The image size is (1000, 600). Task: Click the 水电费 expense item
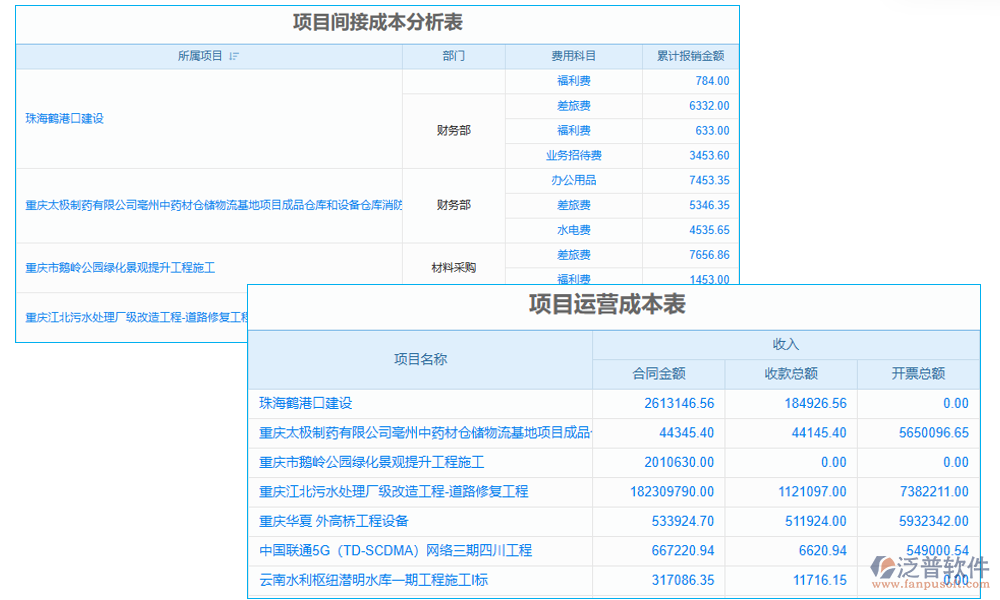point(574,230)
